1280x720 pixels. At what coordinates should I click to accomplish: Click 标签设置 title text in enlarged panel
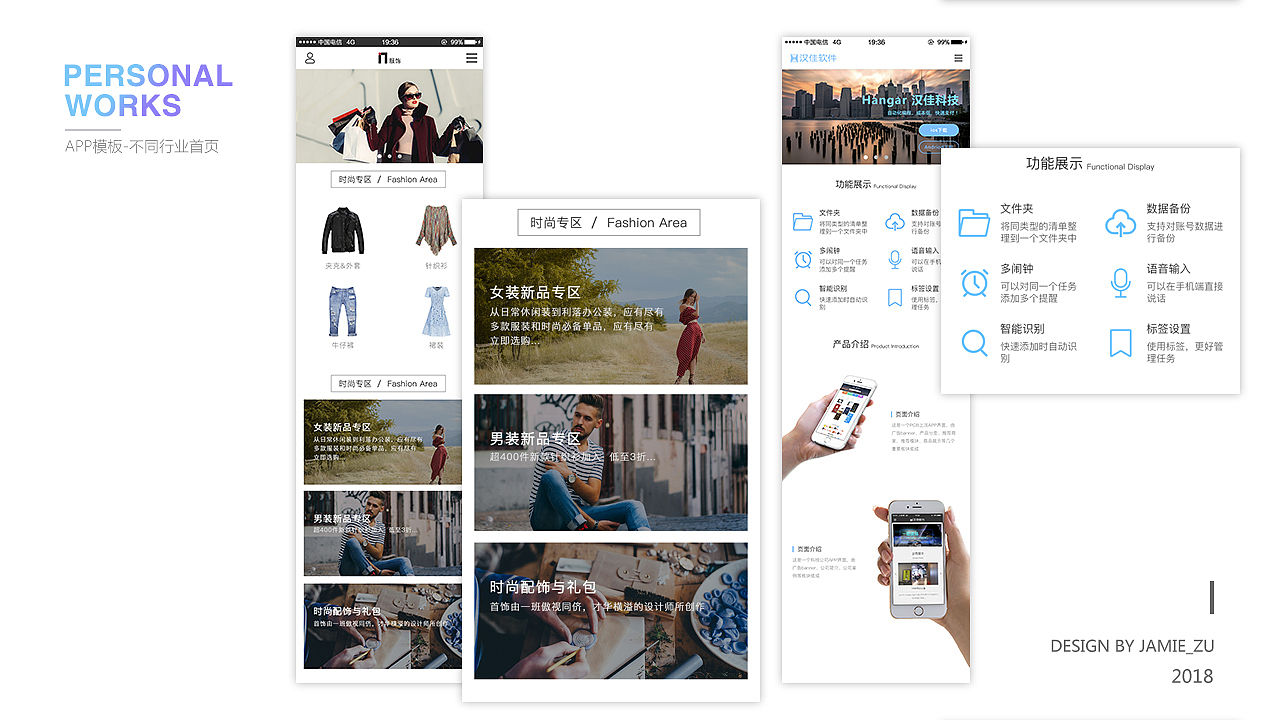point(1169,329)
